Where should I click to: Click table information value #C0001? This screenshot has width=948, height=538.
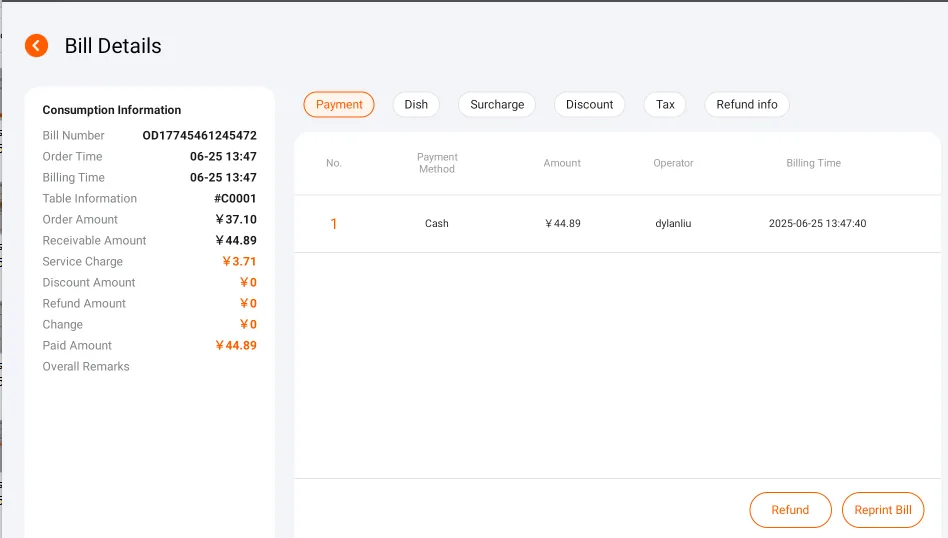pyautogui.click(x=235, y=198)
